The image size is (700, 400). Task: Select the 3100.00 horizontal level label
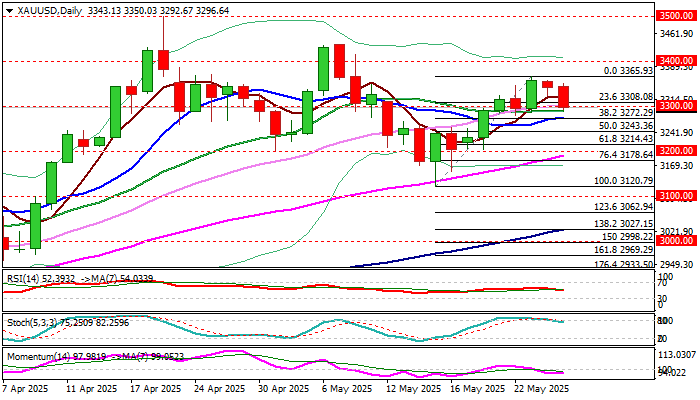(x=676, y=196)
